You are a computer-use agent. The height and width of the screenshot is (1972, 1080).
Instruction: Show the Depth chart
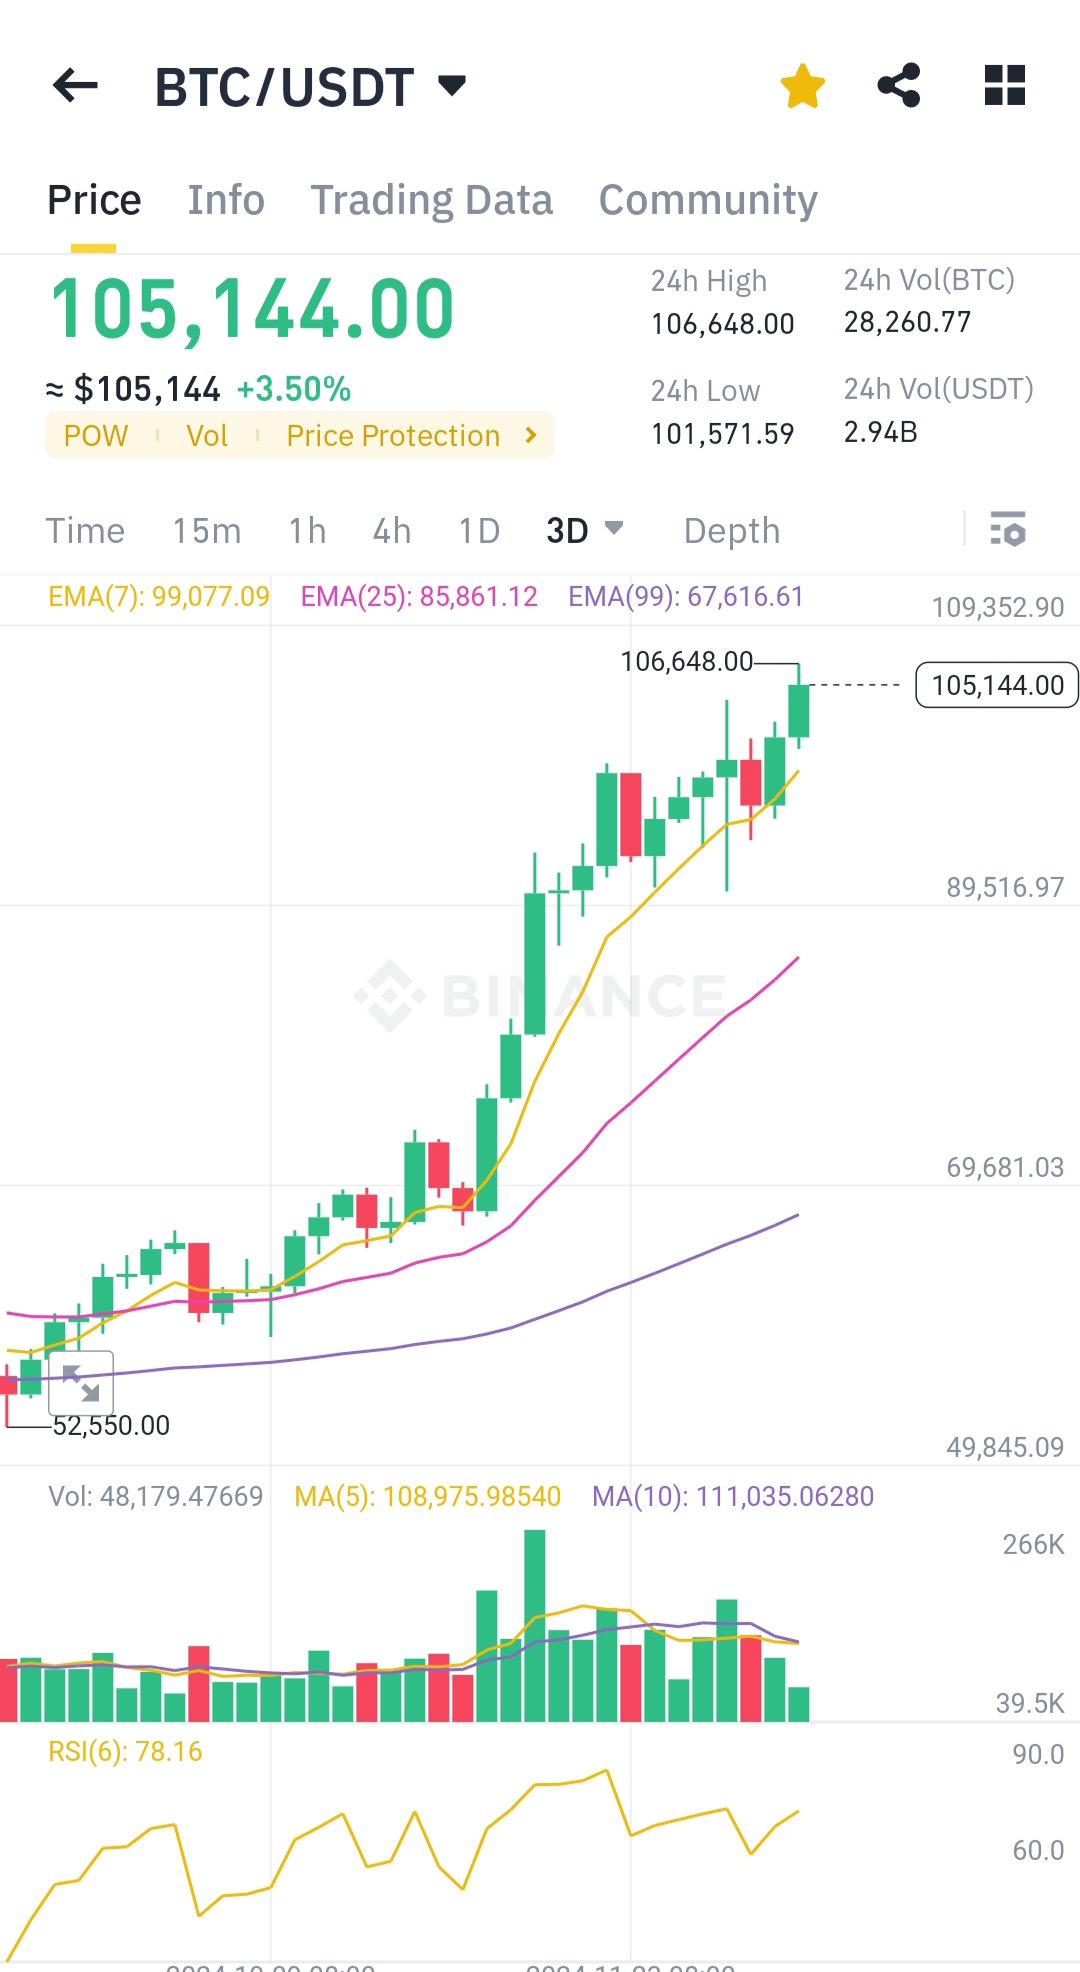(x=732, y=531)
